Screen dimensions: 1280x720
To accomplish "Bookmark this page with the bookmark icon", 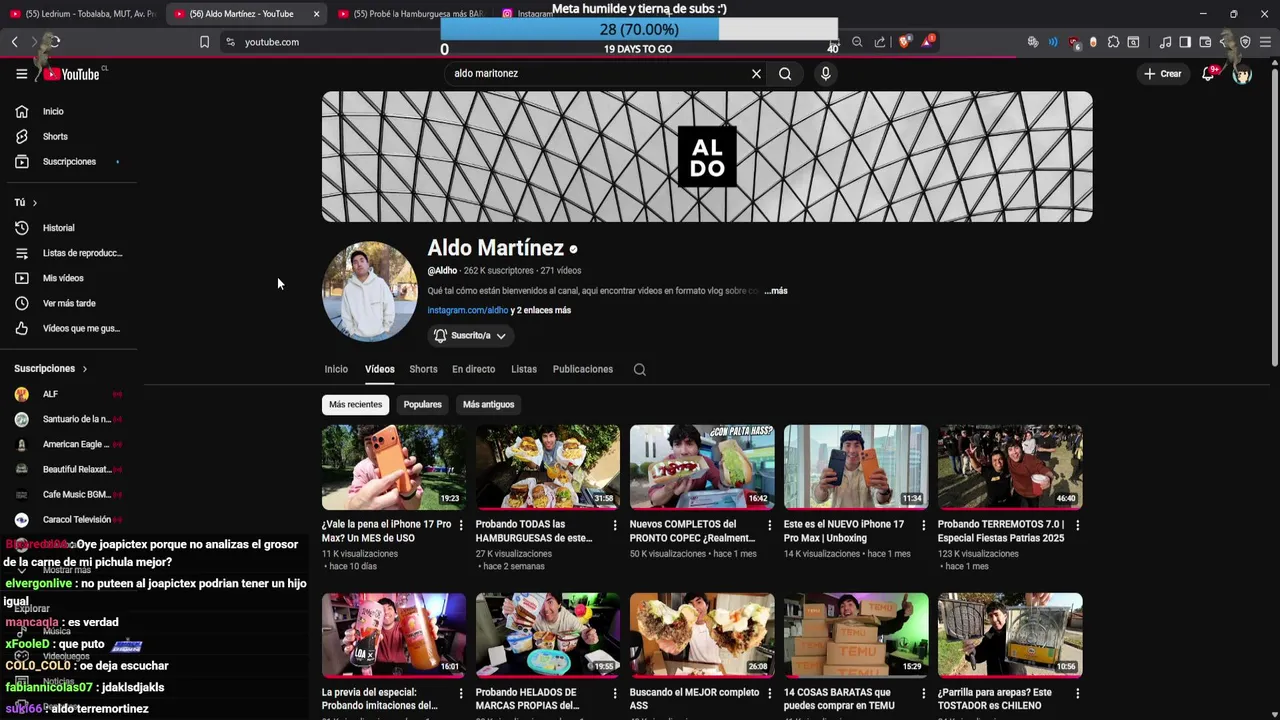I will pos(204,42).
